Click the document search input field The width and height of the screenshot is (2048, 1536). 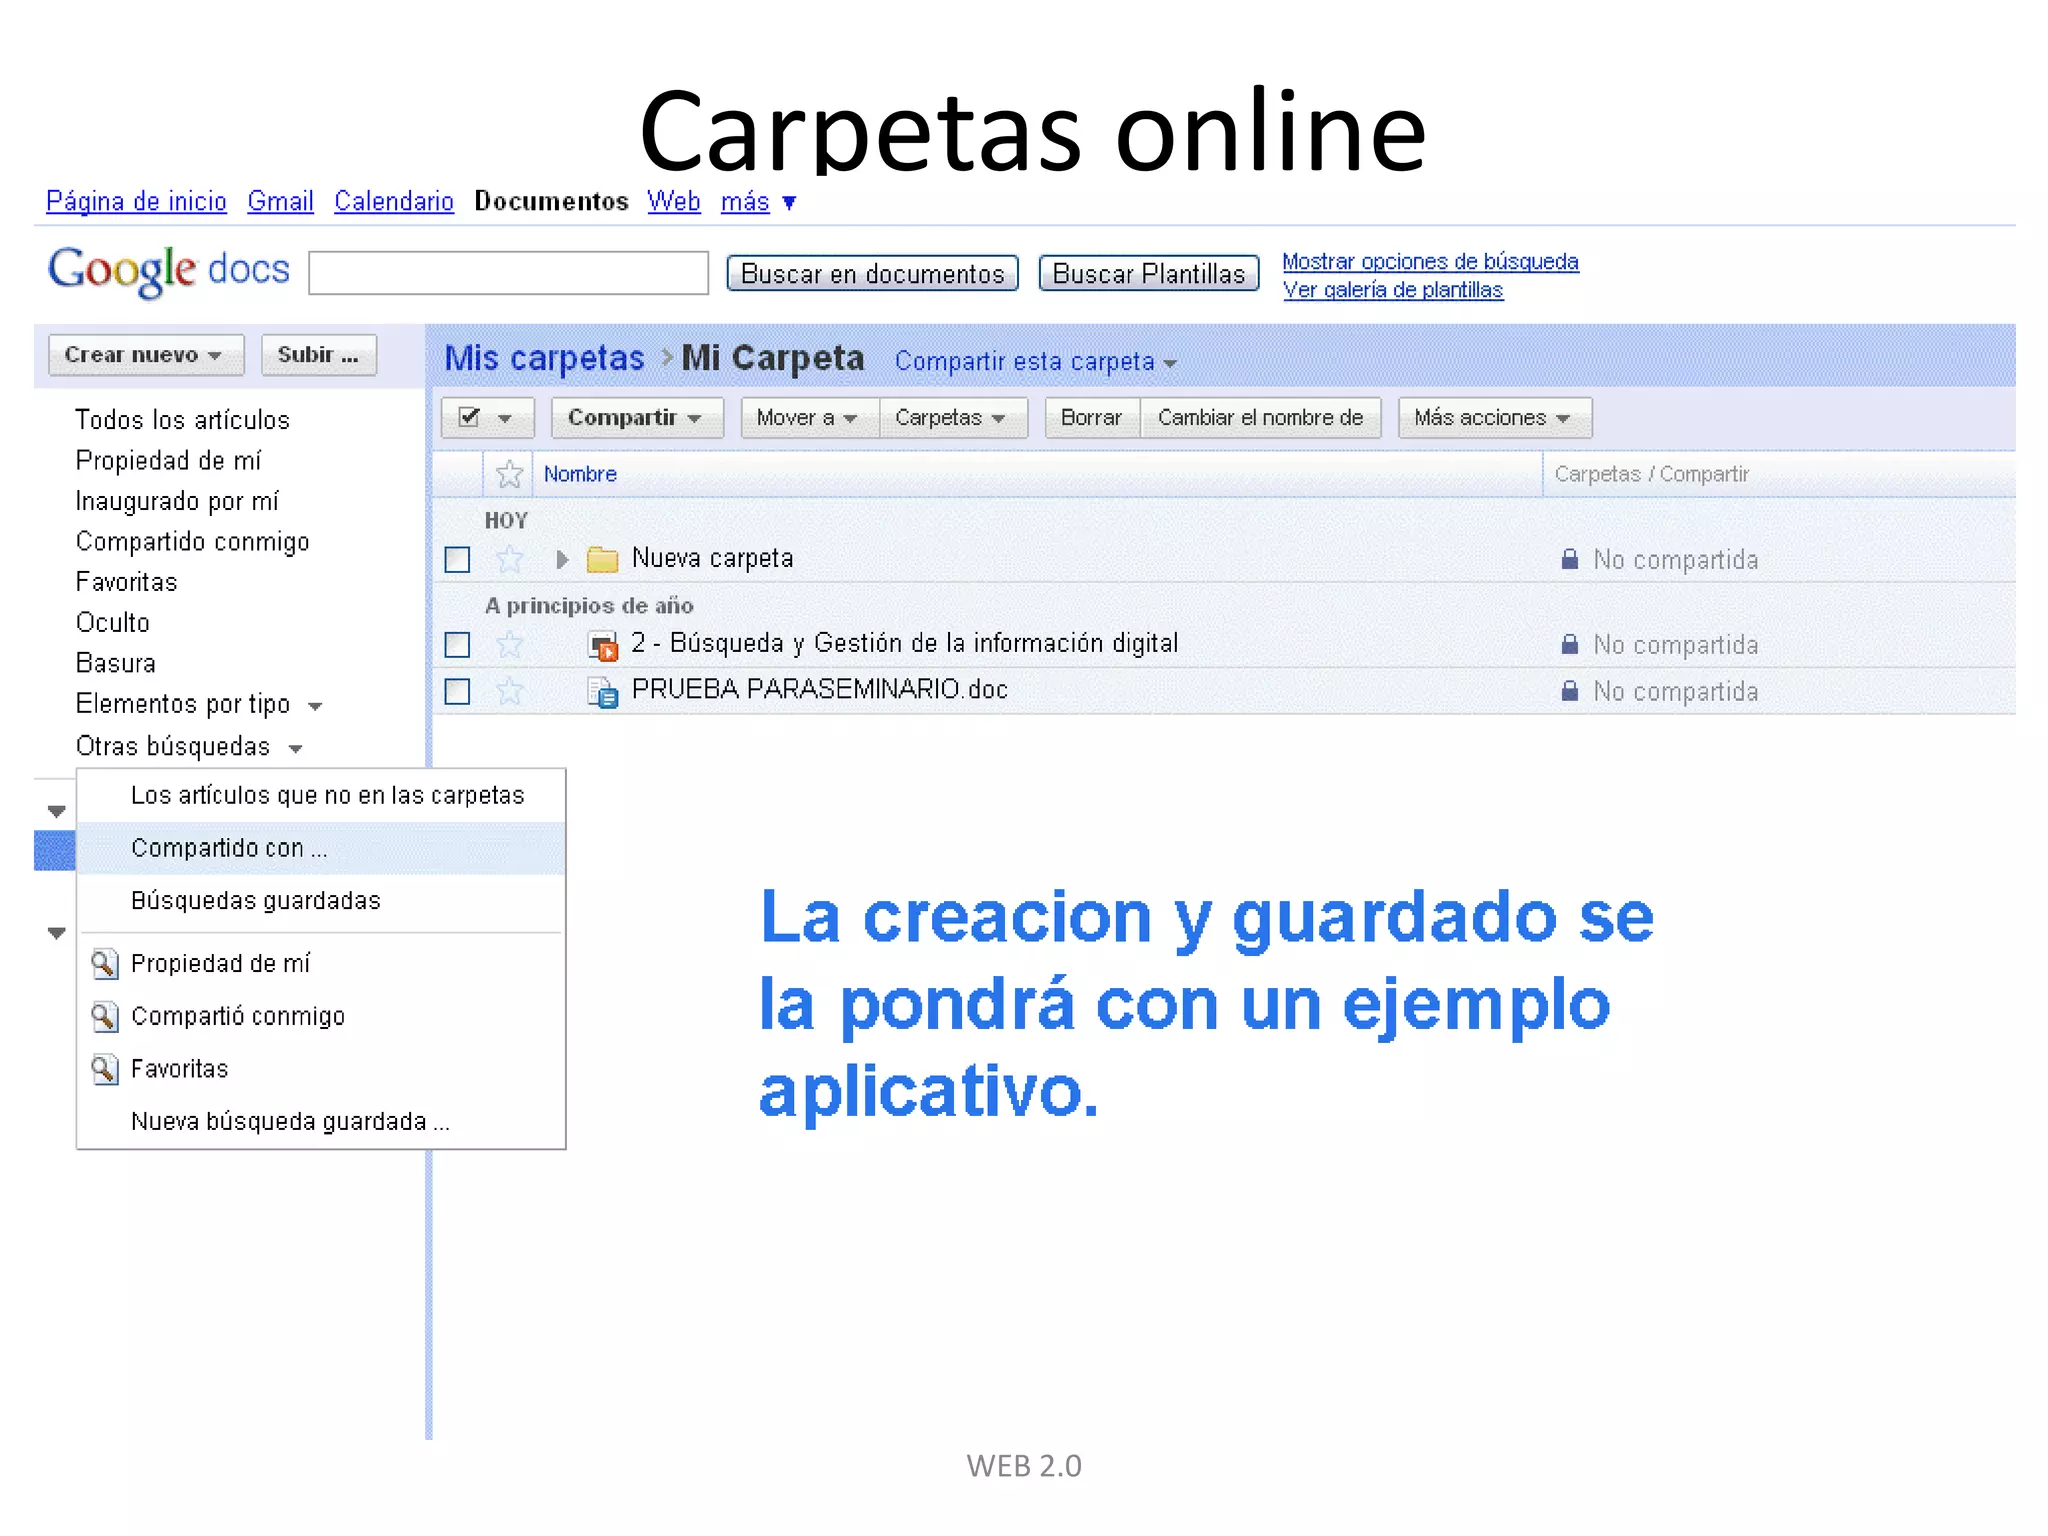(x=508, y=273)
